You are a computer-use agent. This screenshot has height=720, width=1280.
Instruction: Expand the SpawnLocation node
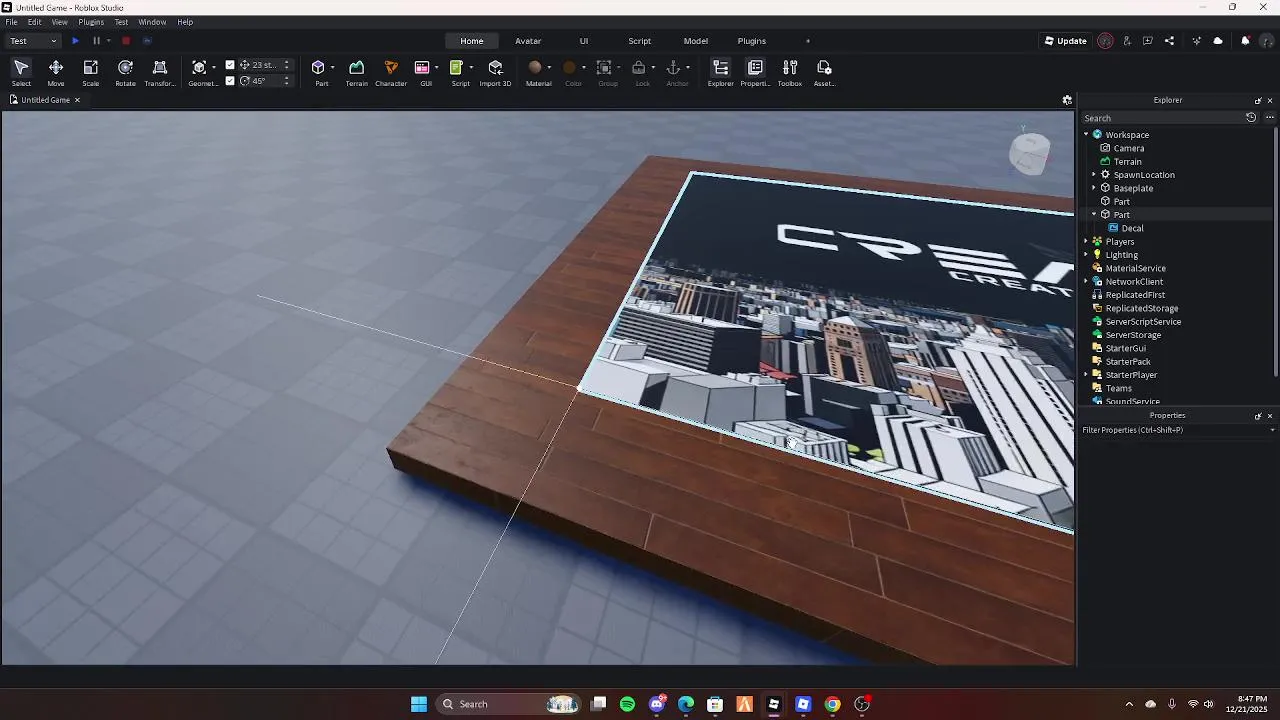(1094, 175)
